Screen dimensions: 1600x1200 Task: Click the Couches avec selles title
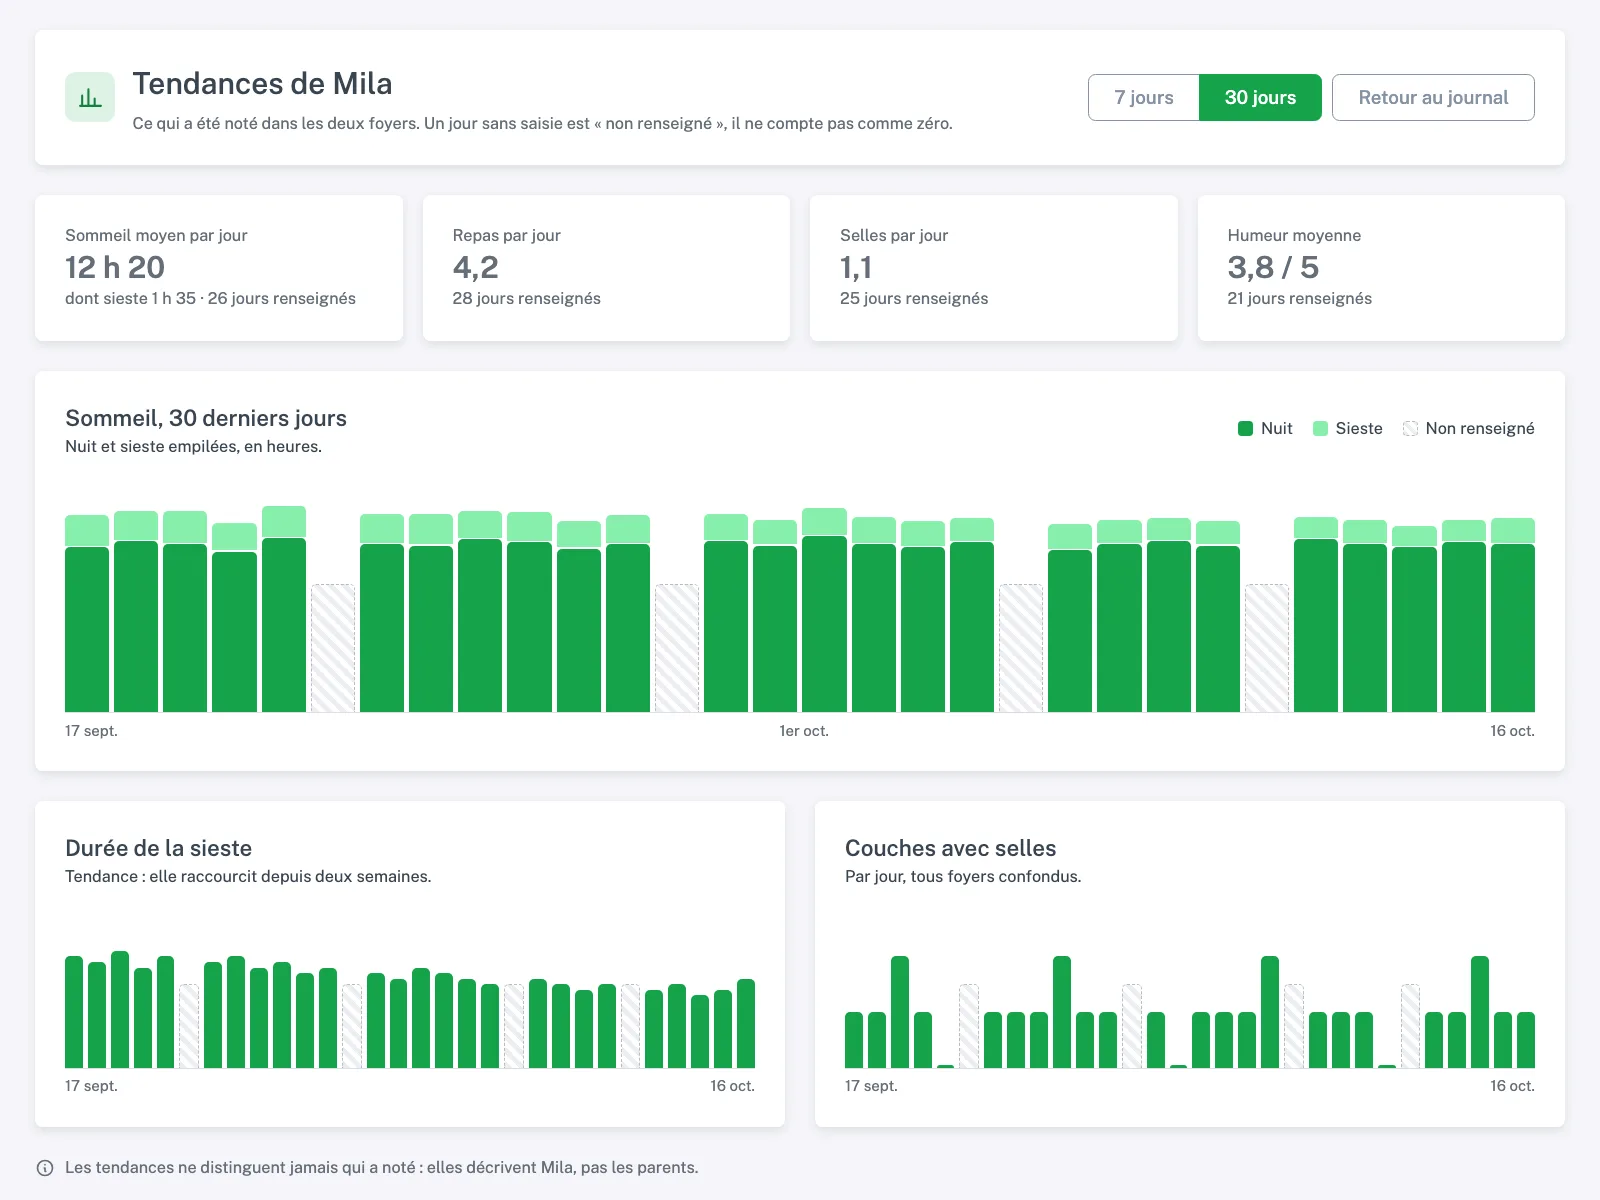[950, 848]
